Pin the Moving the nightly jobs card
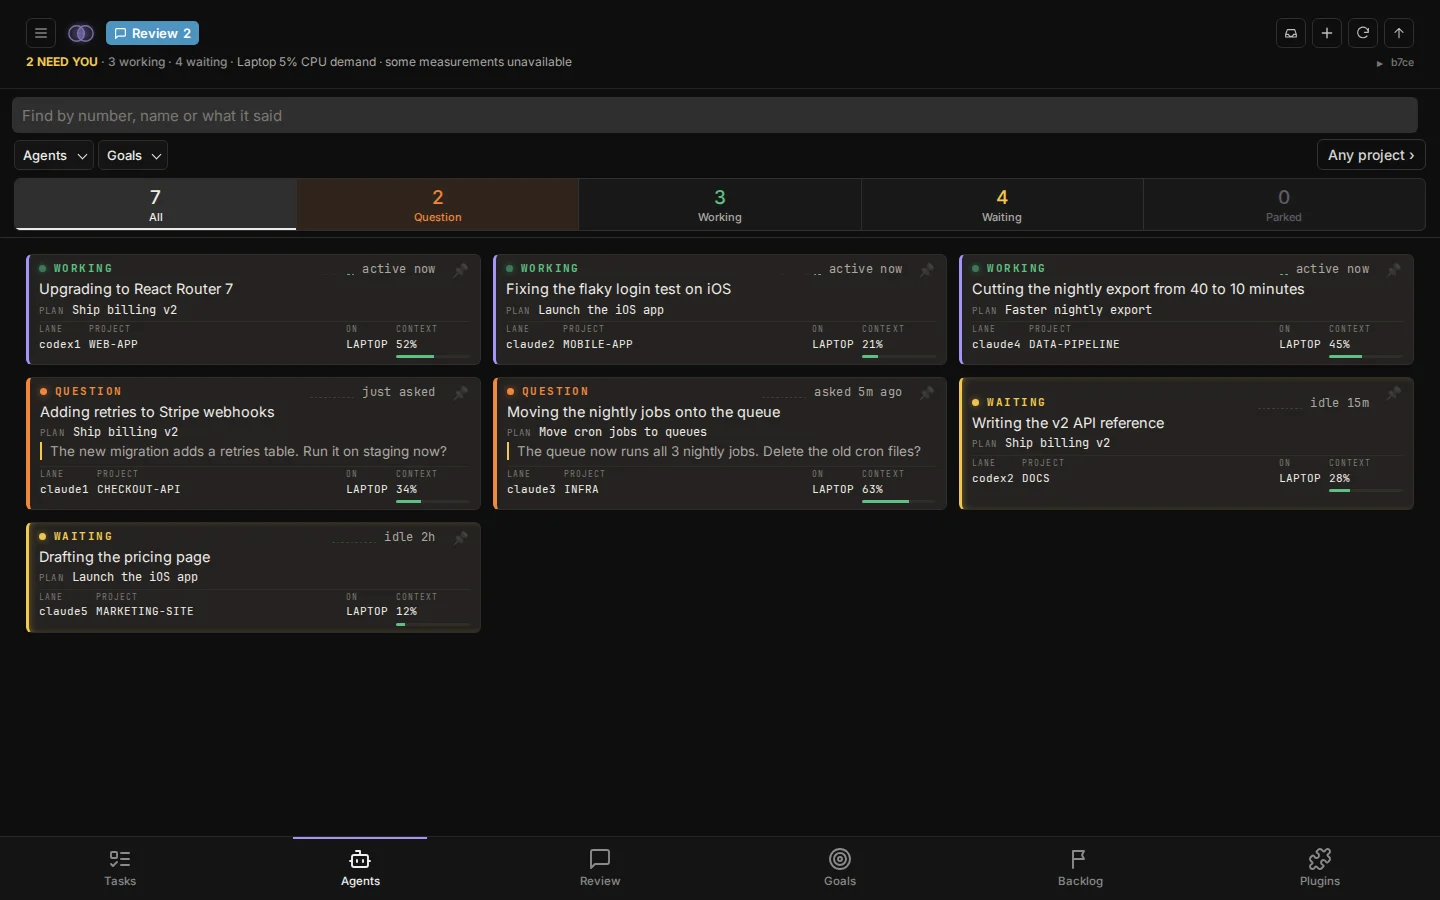This screenshot has height=900, width=1440. (x=927, y=393)
